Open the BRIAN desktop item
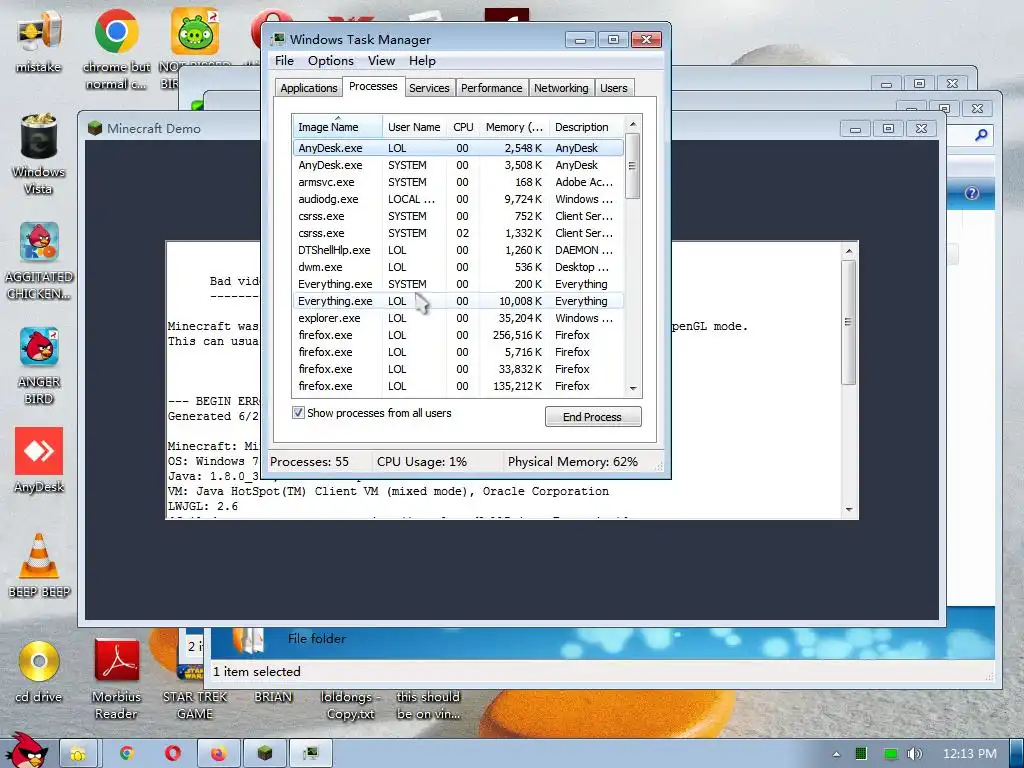The width and height of the screenshot is (1024, 768). click(273, 696)
